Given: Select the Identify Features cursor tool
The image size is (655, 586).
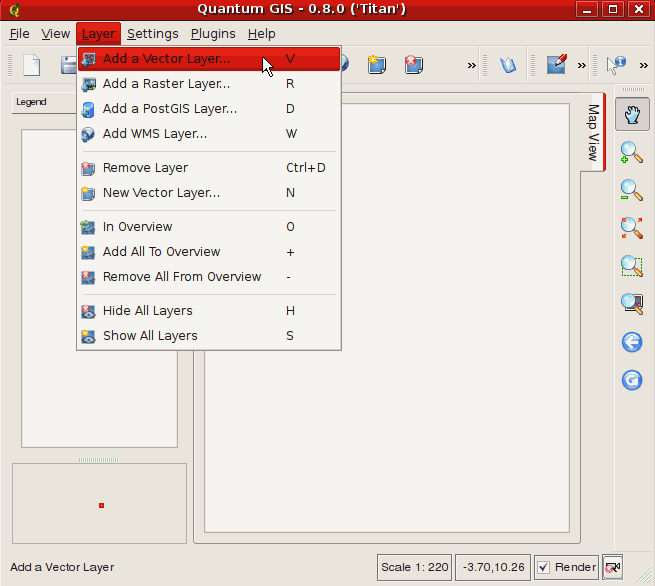Looking at the screenshot, I should point(616,65).
